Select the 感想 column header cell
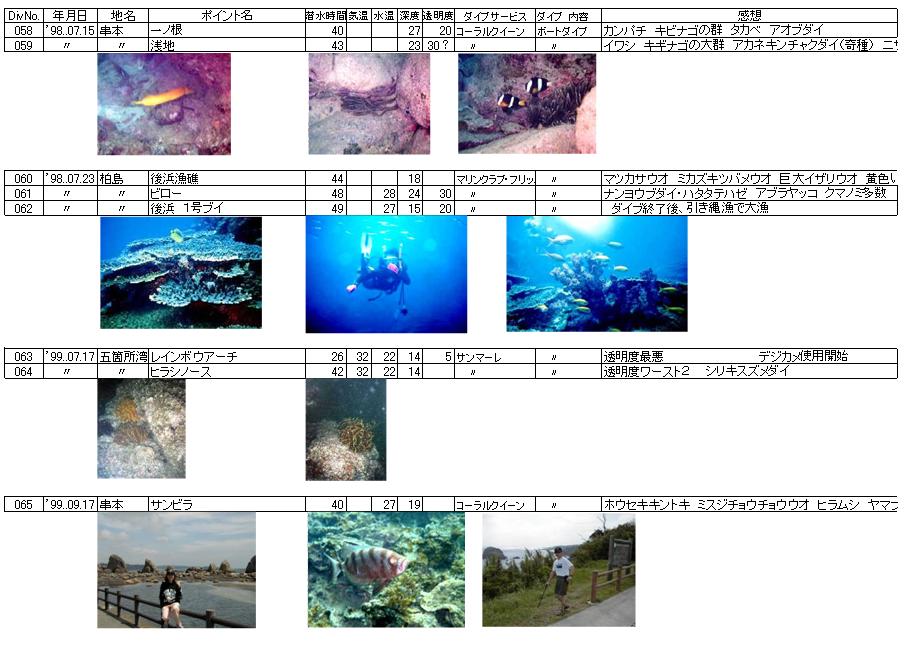Screen dimensions: 913x646 (748, 17)
